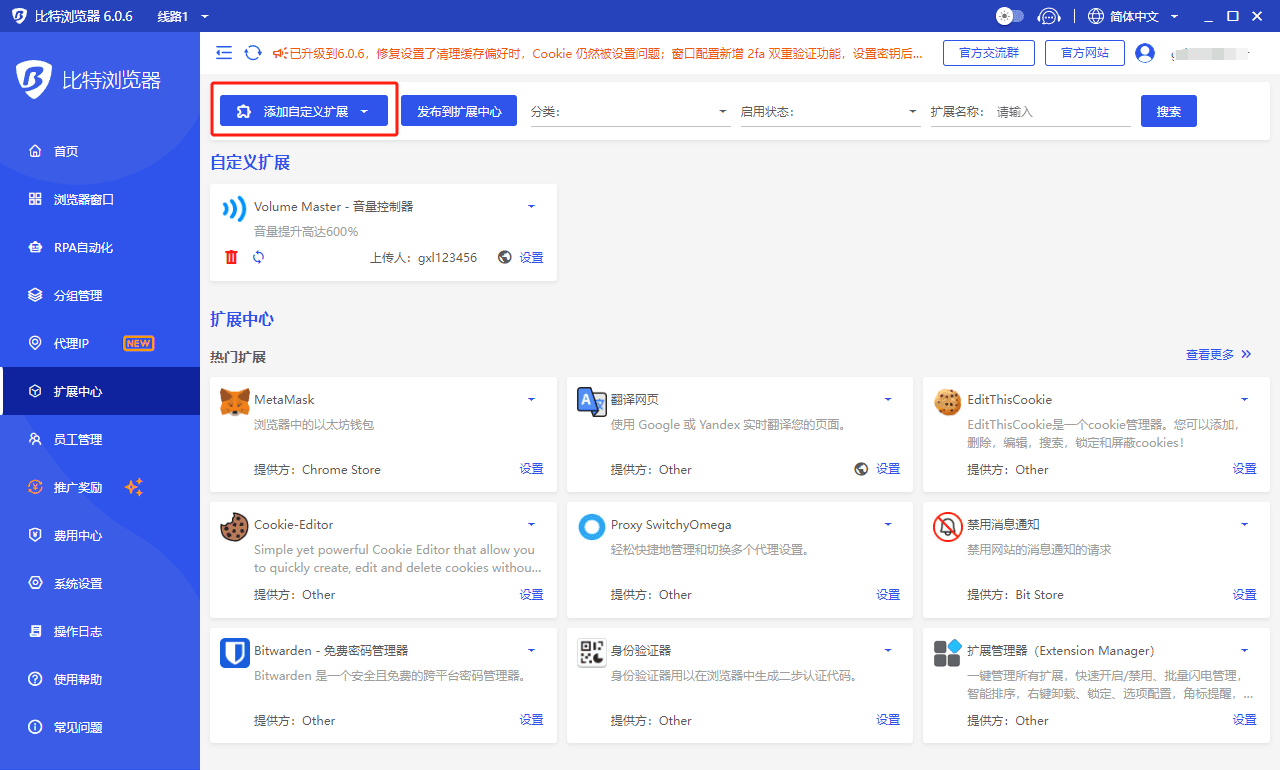The height and width of the screenshot is (770, 1280).
Task: Open 费用中心 in the sidebar
Action: [100, 535]
